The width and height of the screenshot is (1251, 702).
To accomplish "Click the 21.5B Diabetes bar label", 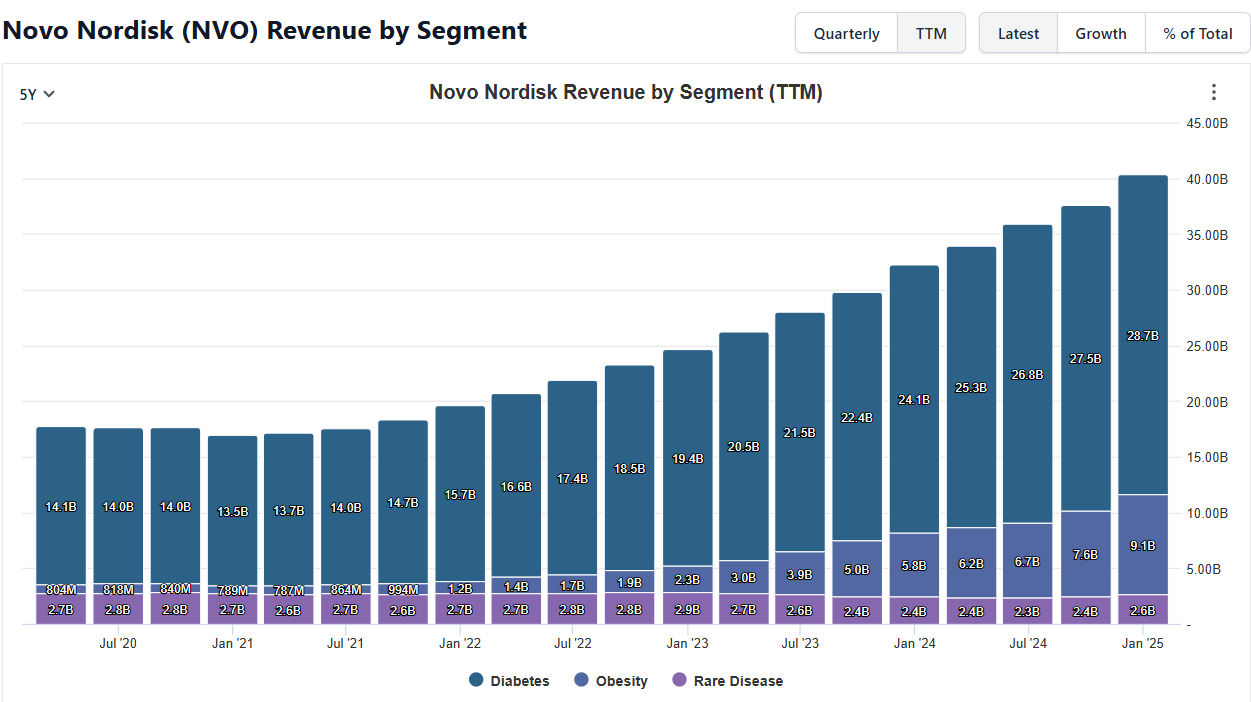I will [x=800, y=433].
